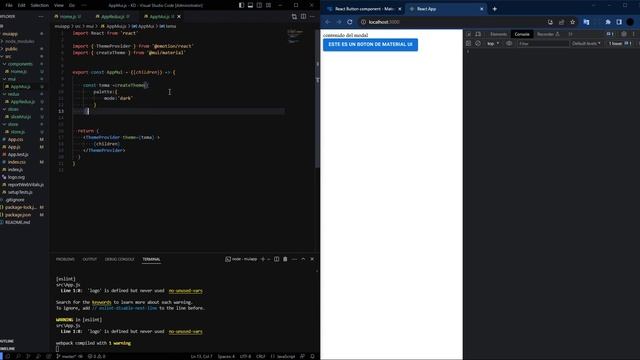Open AppRedux.js in the explorer tree
The image size is (640, 360).
click(x=22, y=102)
